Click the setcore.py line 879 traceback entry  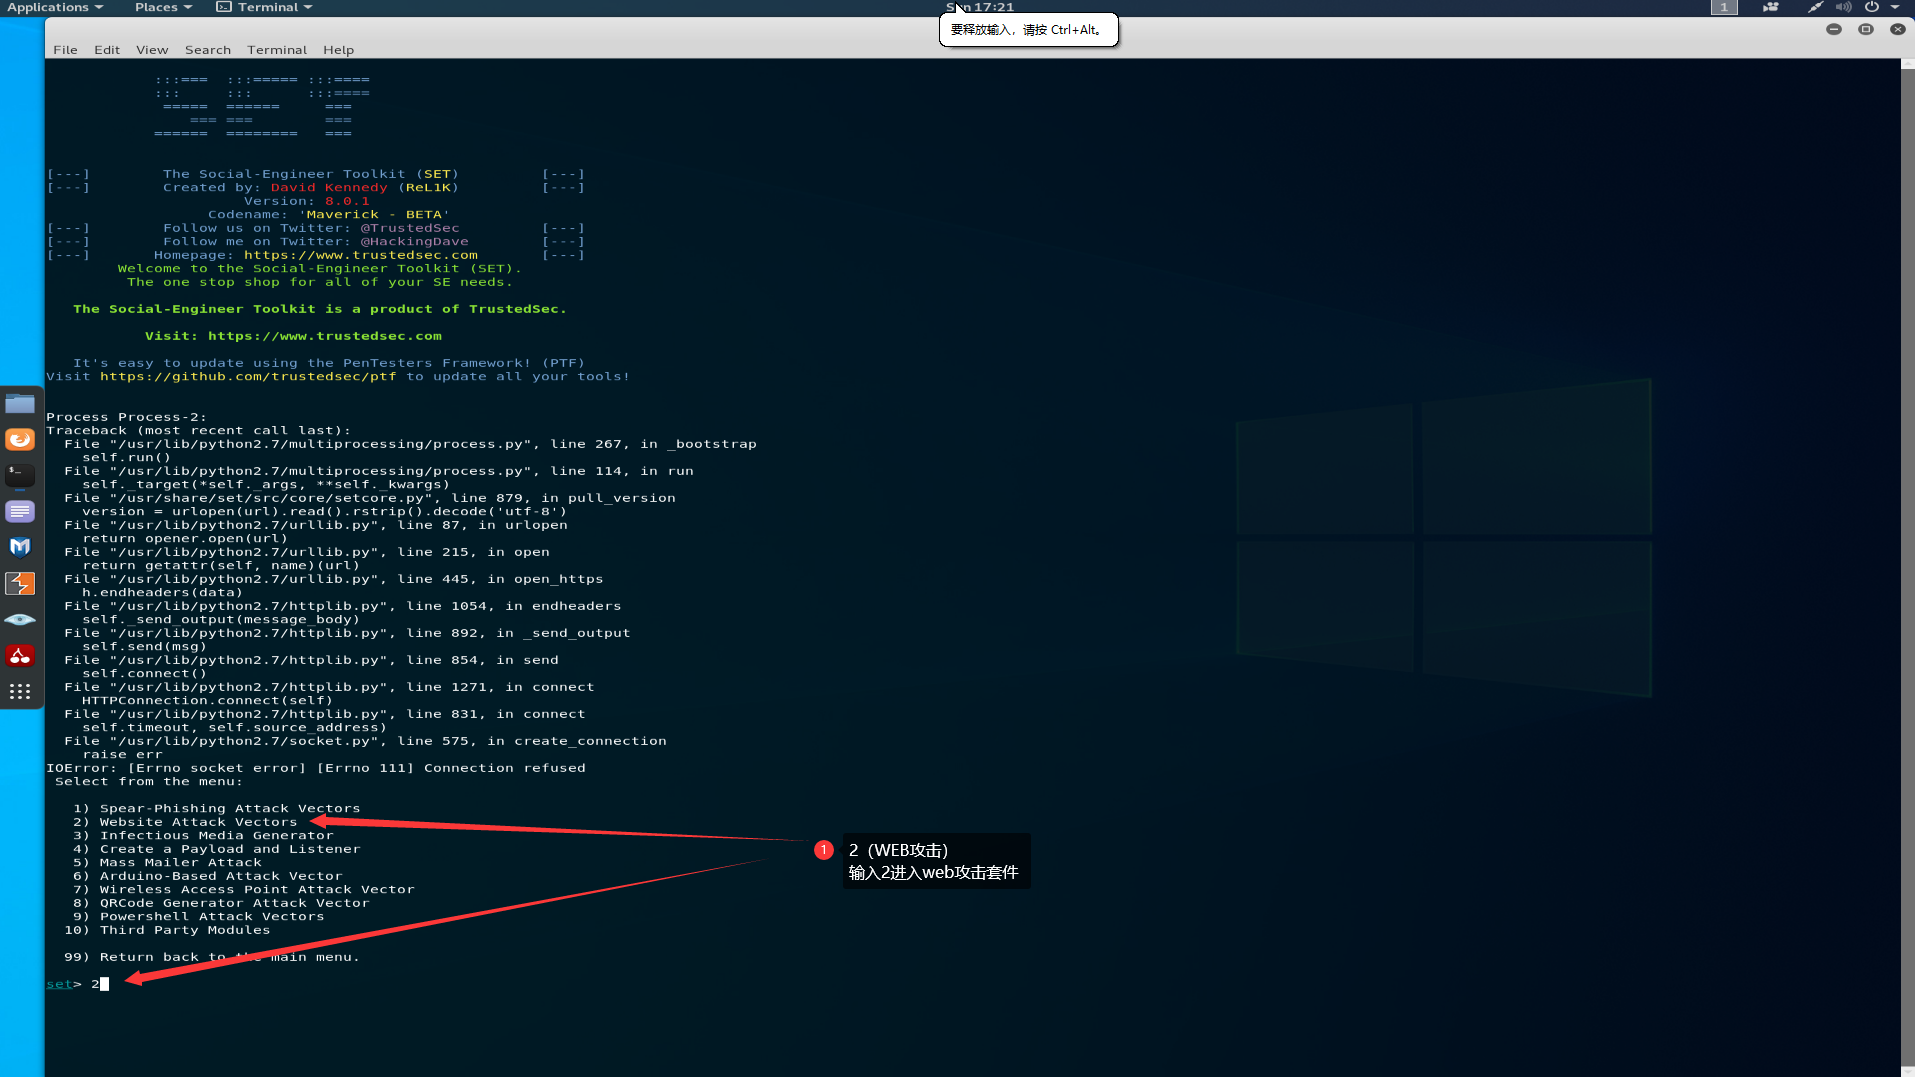pos(370,498)
